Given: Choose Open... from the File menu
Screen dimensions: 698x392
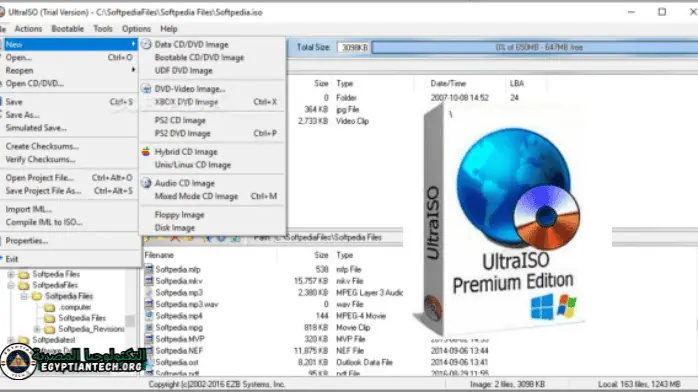Looking at the screenshot, I should click(x=69, y=57).
